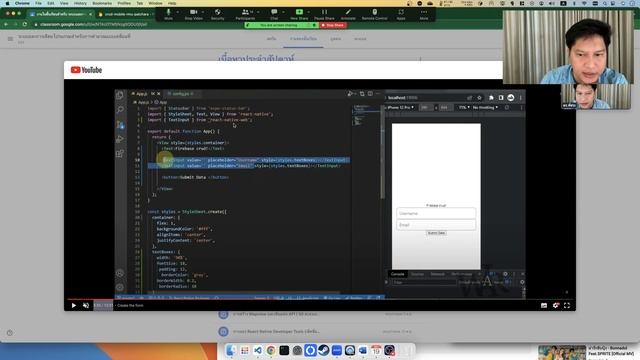Open the Classroom hamburger main menu
This screenshot has width=640, height=360.
[x=10, y=39]
